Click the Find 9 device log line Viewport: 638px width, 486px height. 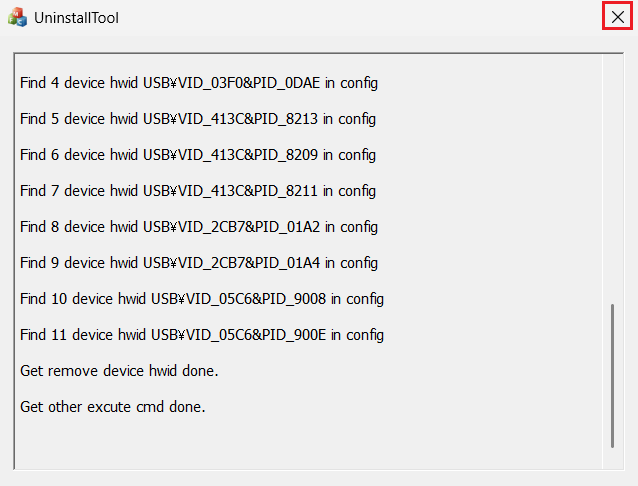[199, 263]
